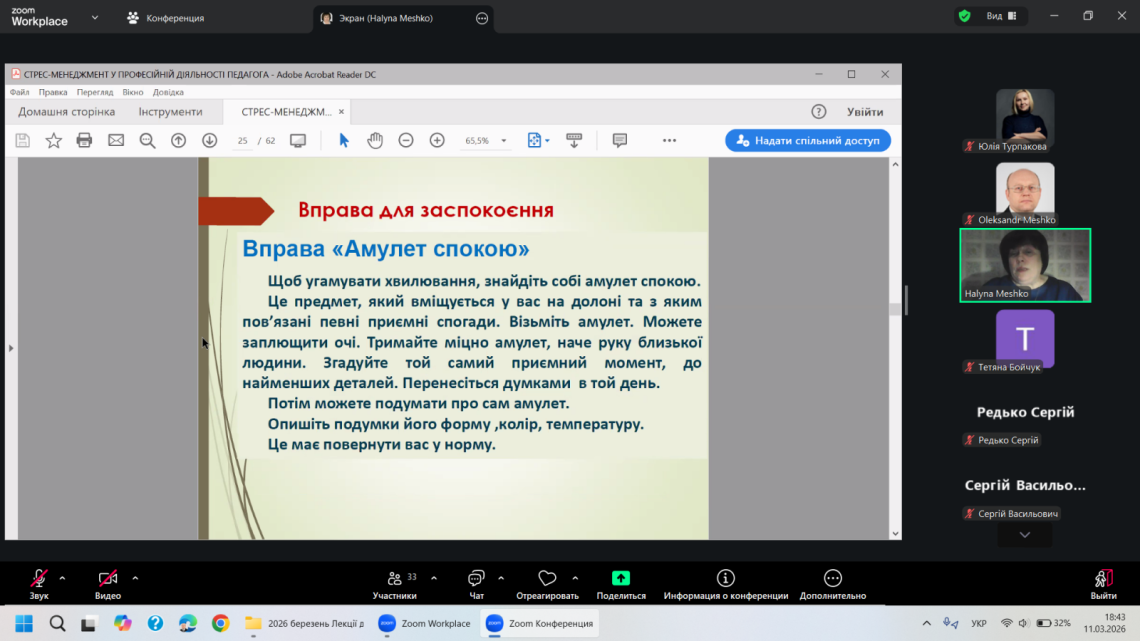Screen dimensions: 1140x641
Task: Click the zoom in plus icon
Action: pos(437,141)
